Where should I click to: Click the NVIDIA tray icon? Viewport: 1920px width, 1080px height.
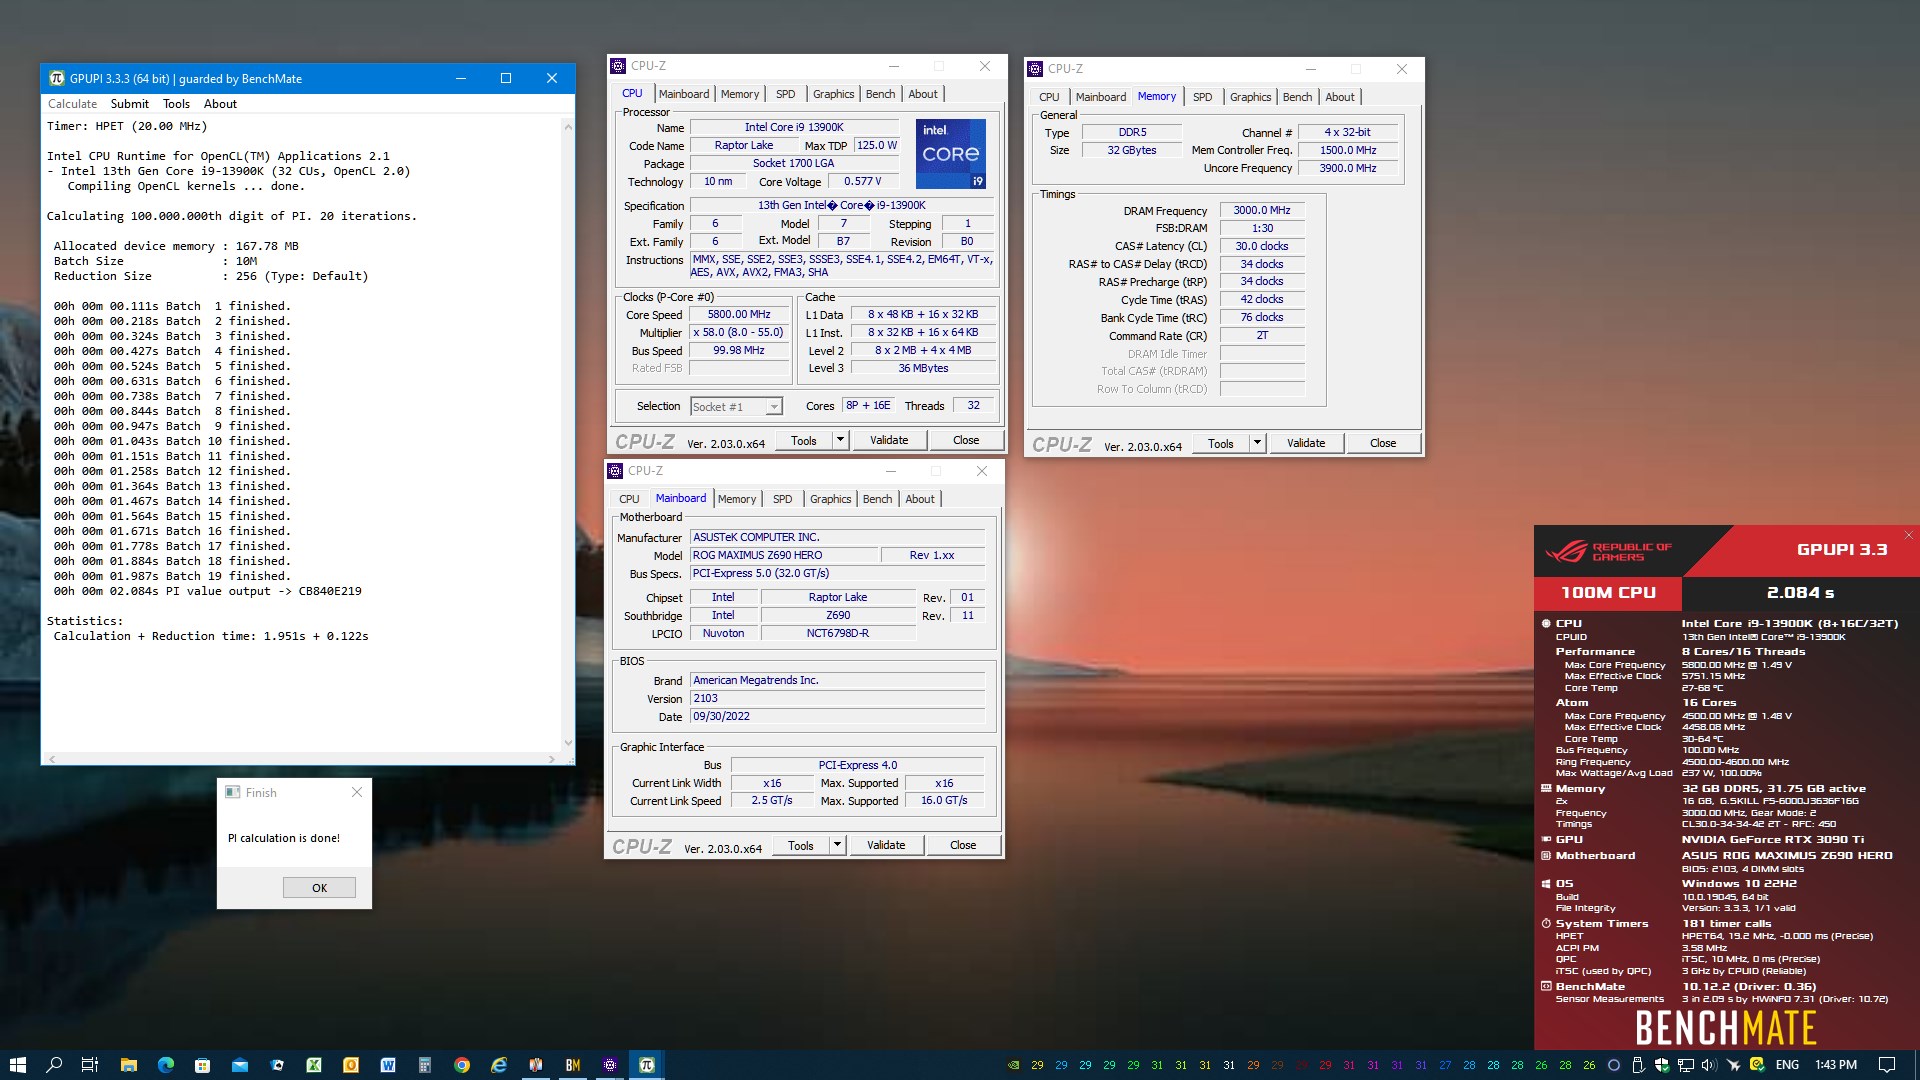pyautogui.click(x=1013, y=1065)
